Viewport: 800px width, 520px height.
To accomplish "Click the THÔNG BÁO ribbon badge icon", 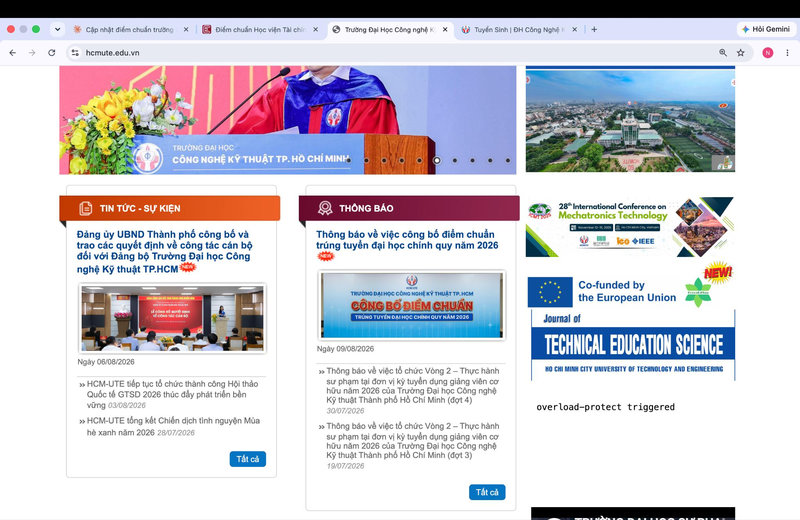I will [325, 208].
